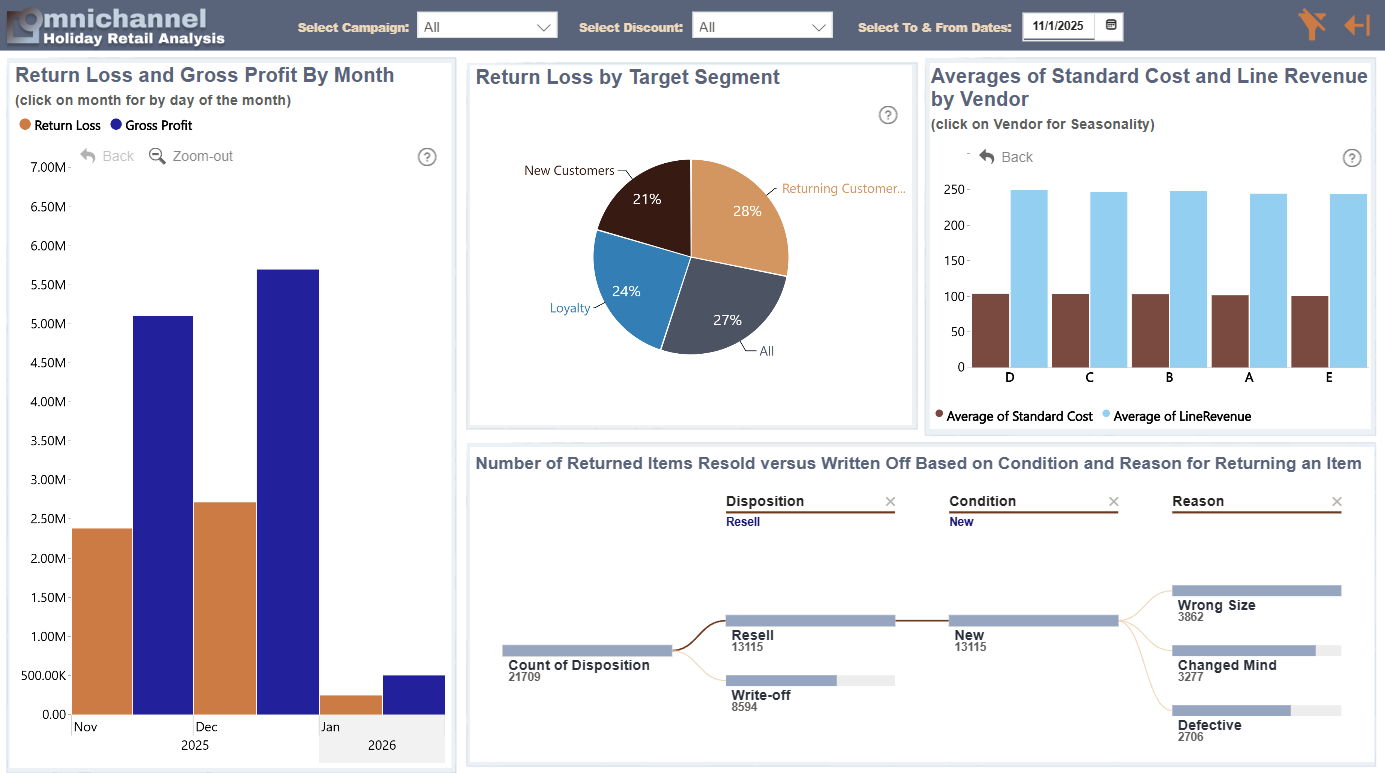1385x773 pixels.
Task: Click the from-date input field 11/1/2025
Action: tap(1058, 26)
